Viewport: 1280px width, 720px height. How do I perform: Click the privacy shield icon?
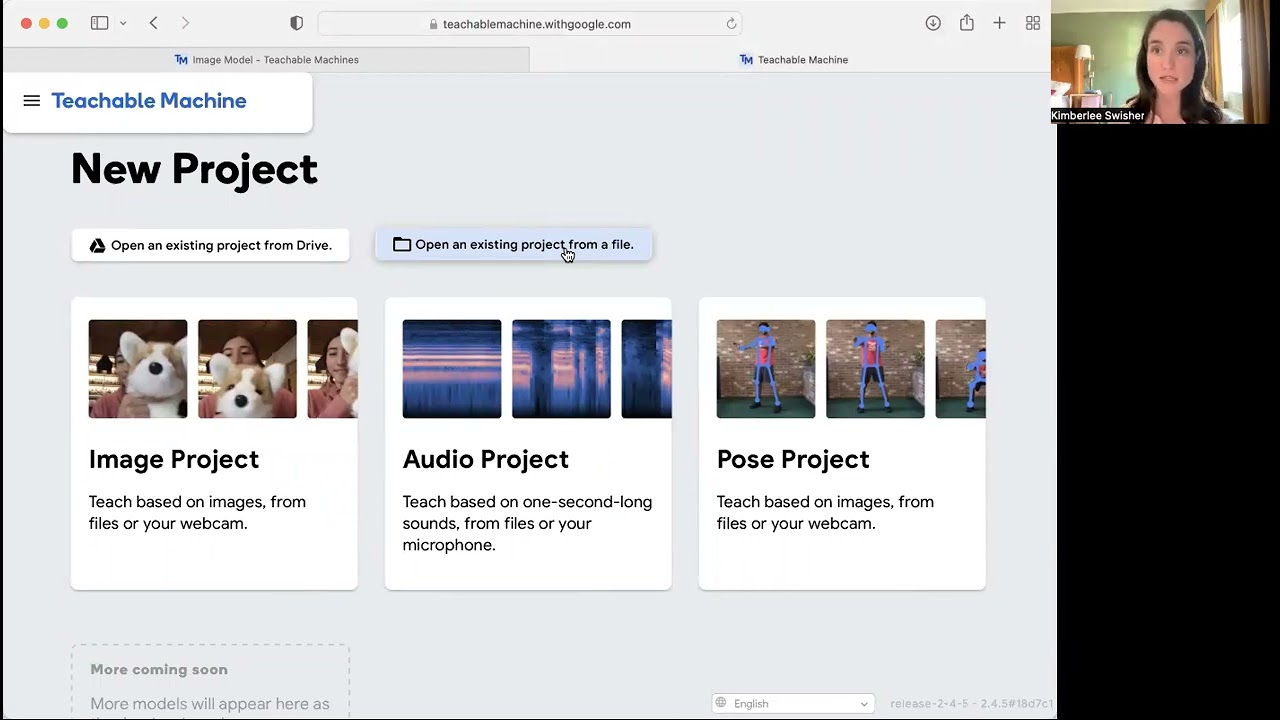(296, 23)
